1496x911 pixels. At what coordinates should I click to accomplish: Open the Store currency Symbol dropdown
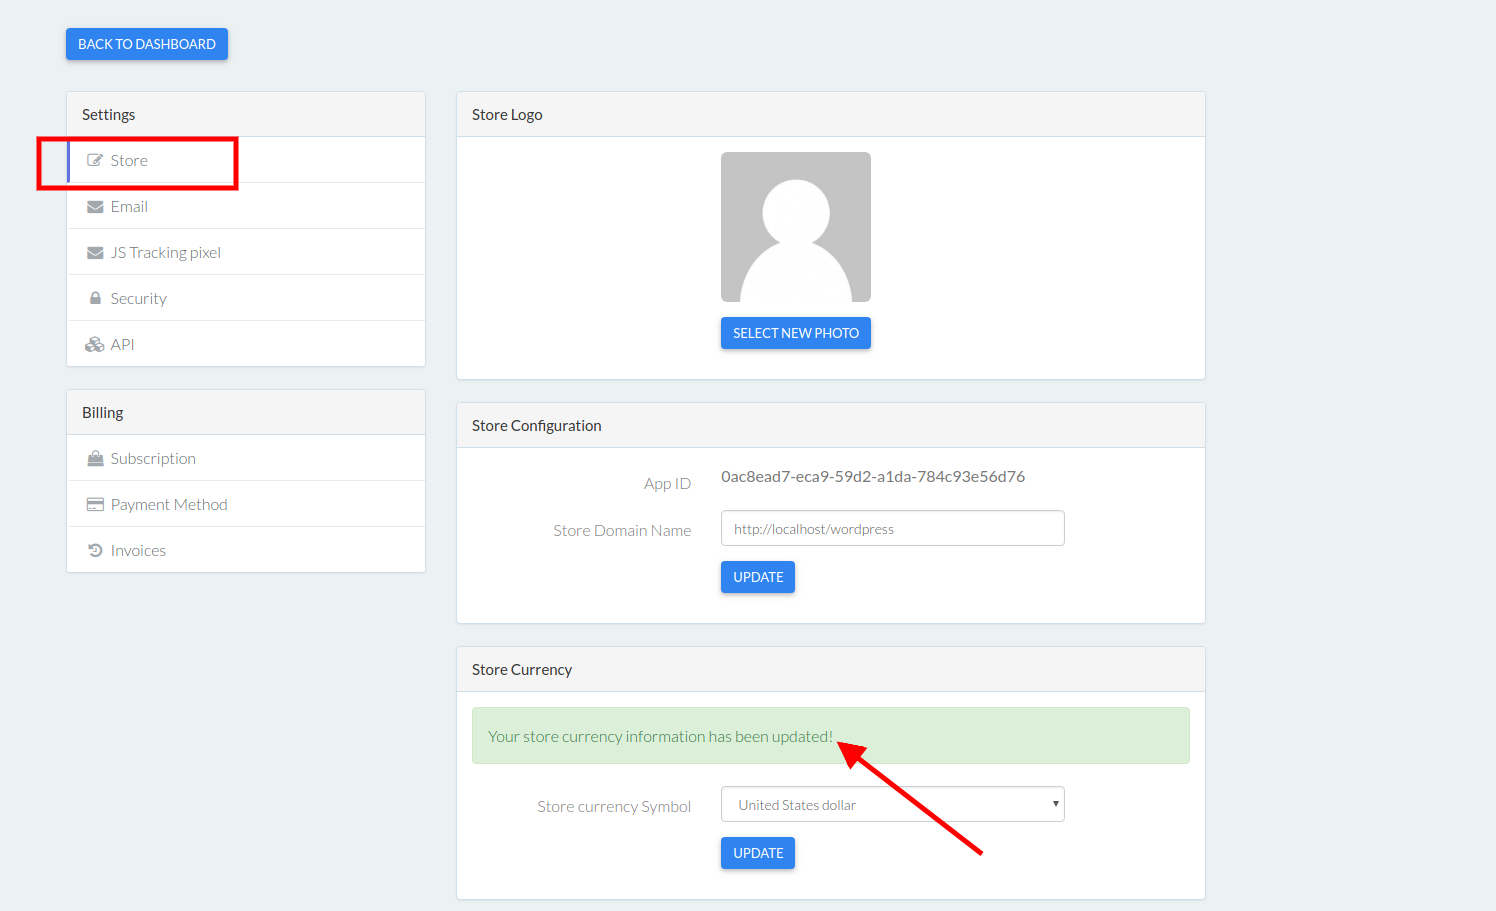pos(893,804)
